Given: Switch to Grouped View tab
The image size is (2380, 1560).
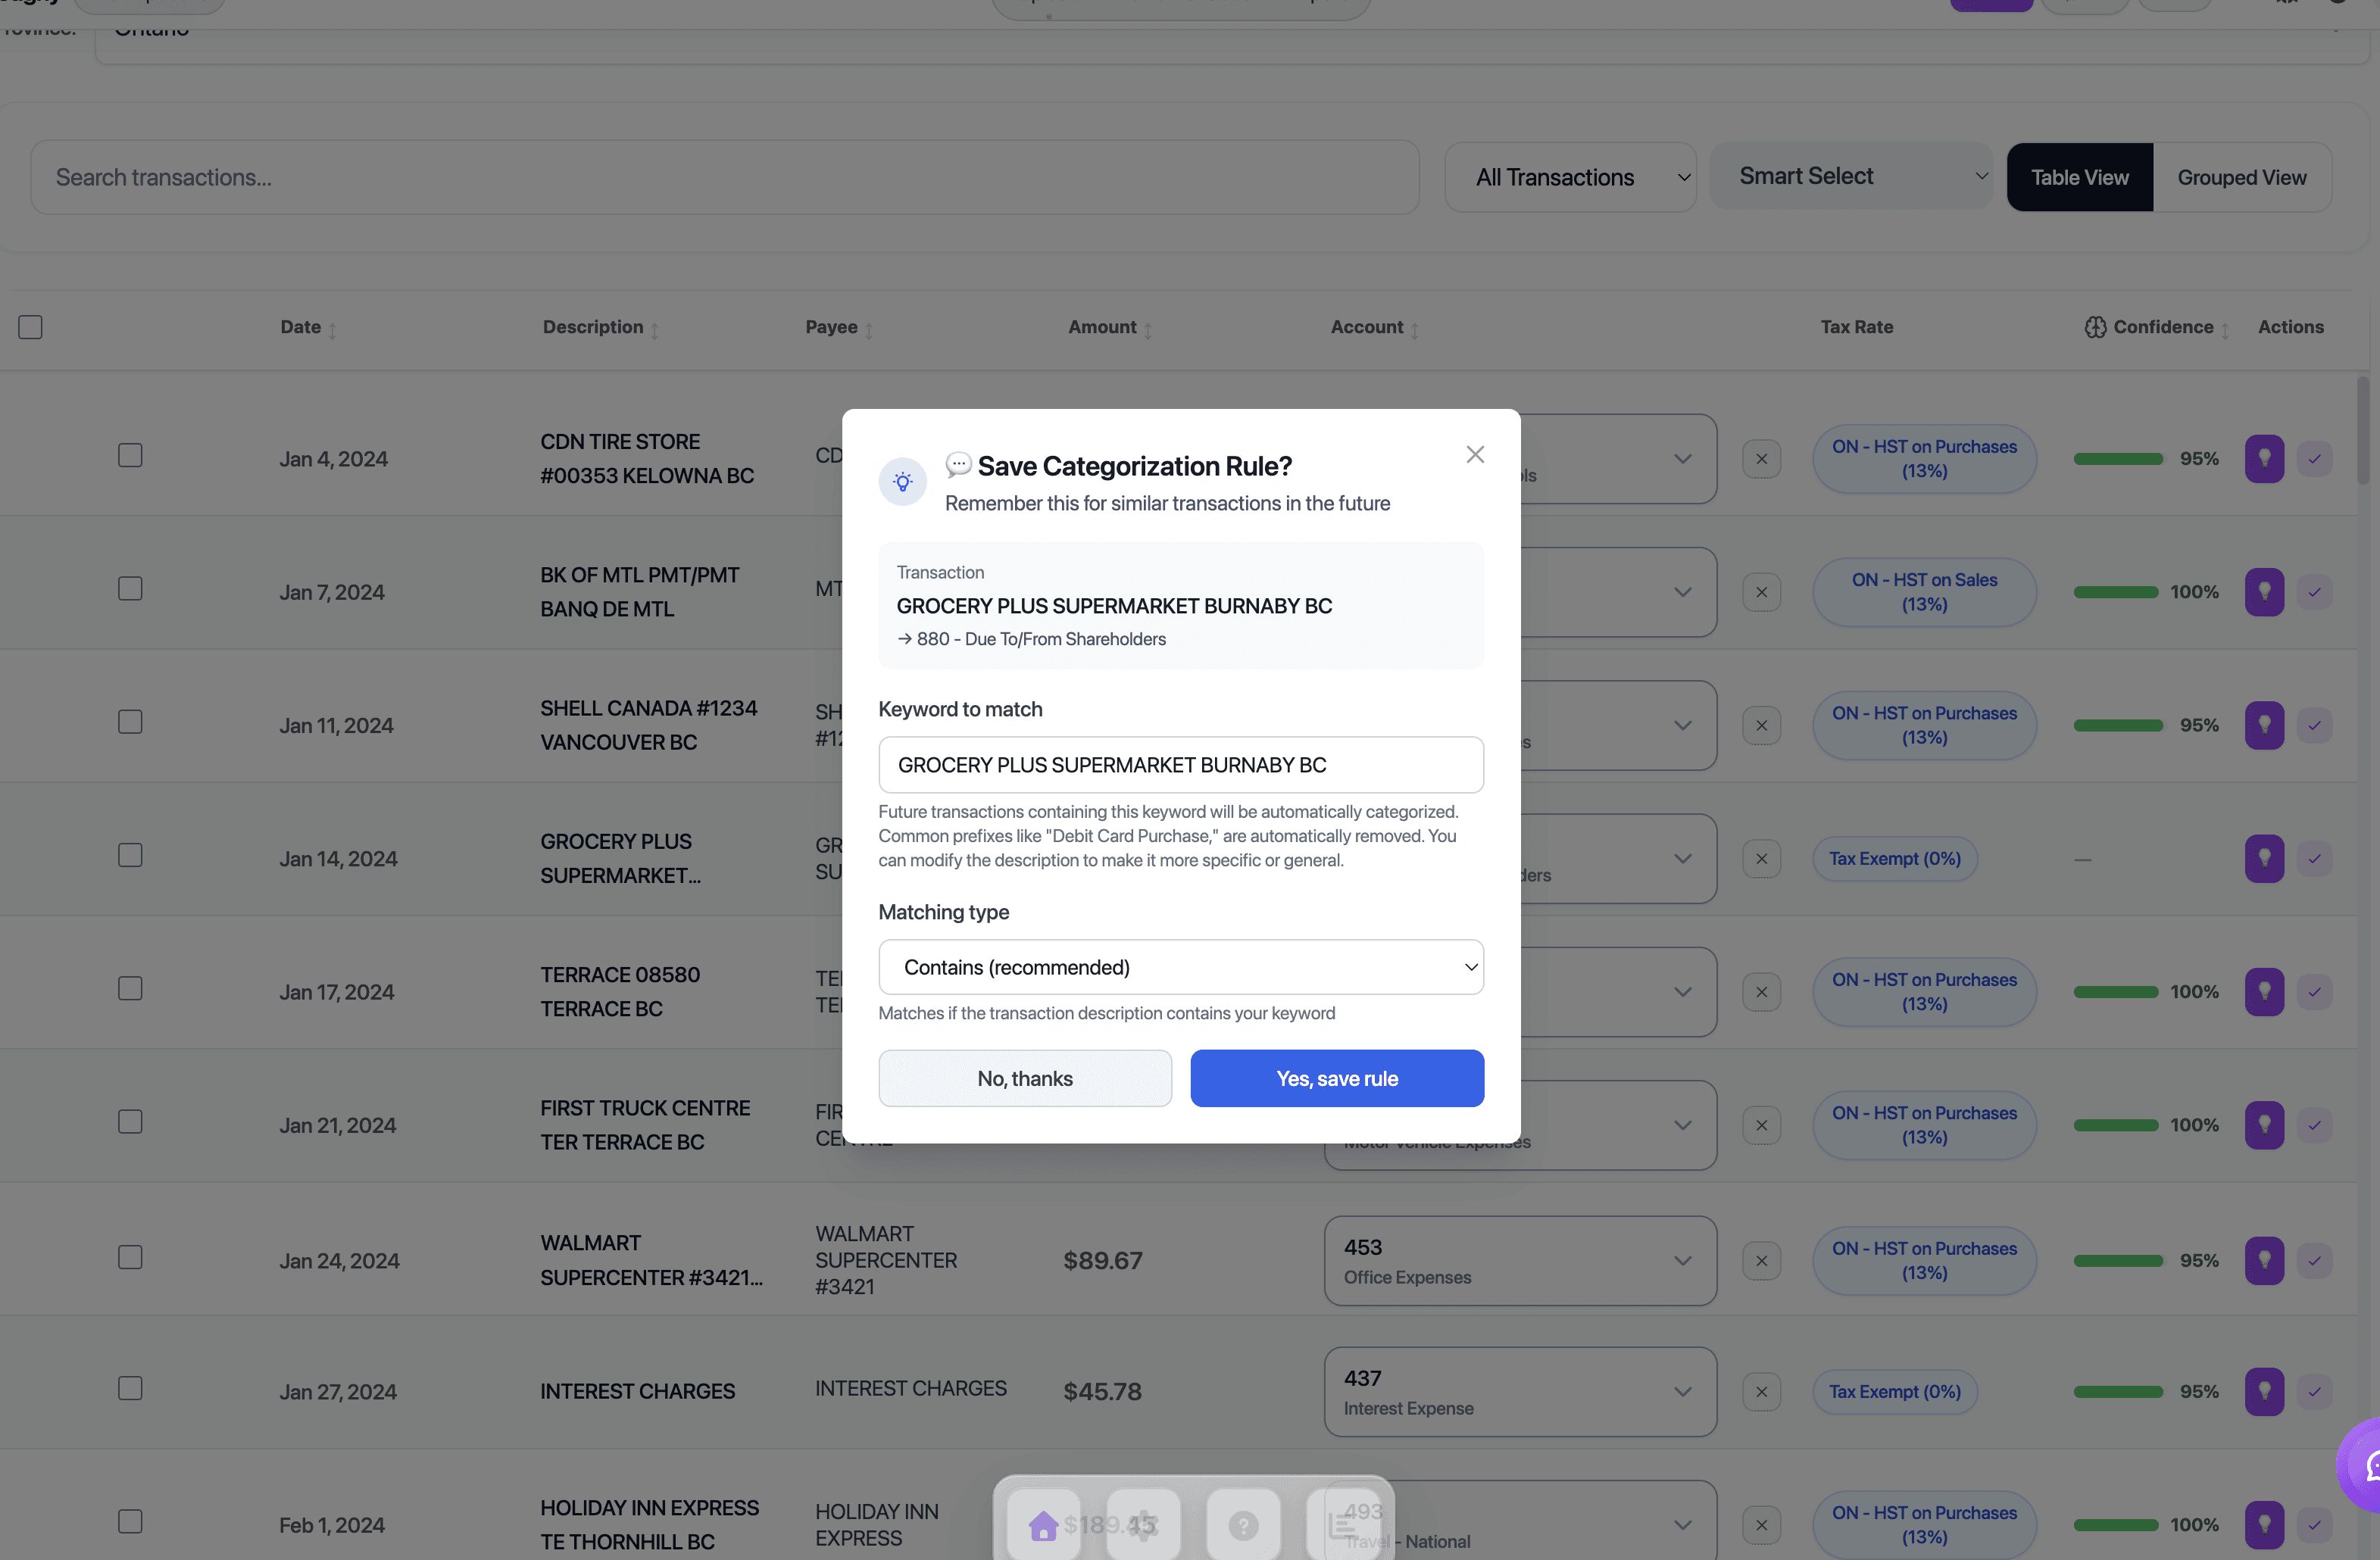Looking at the screenshot, I should (2241, 178).
